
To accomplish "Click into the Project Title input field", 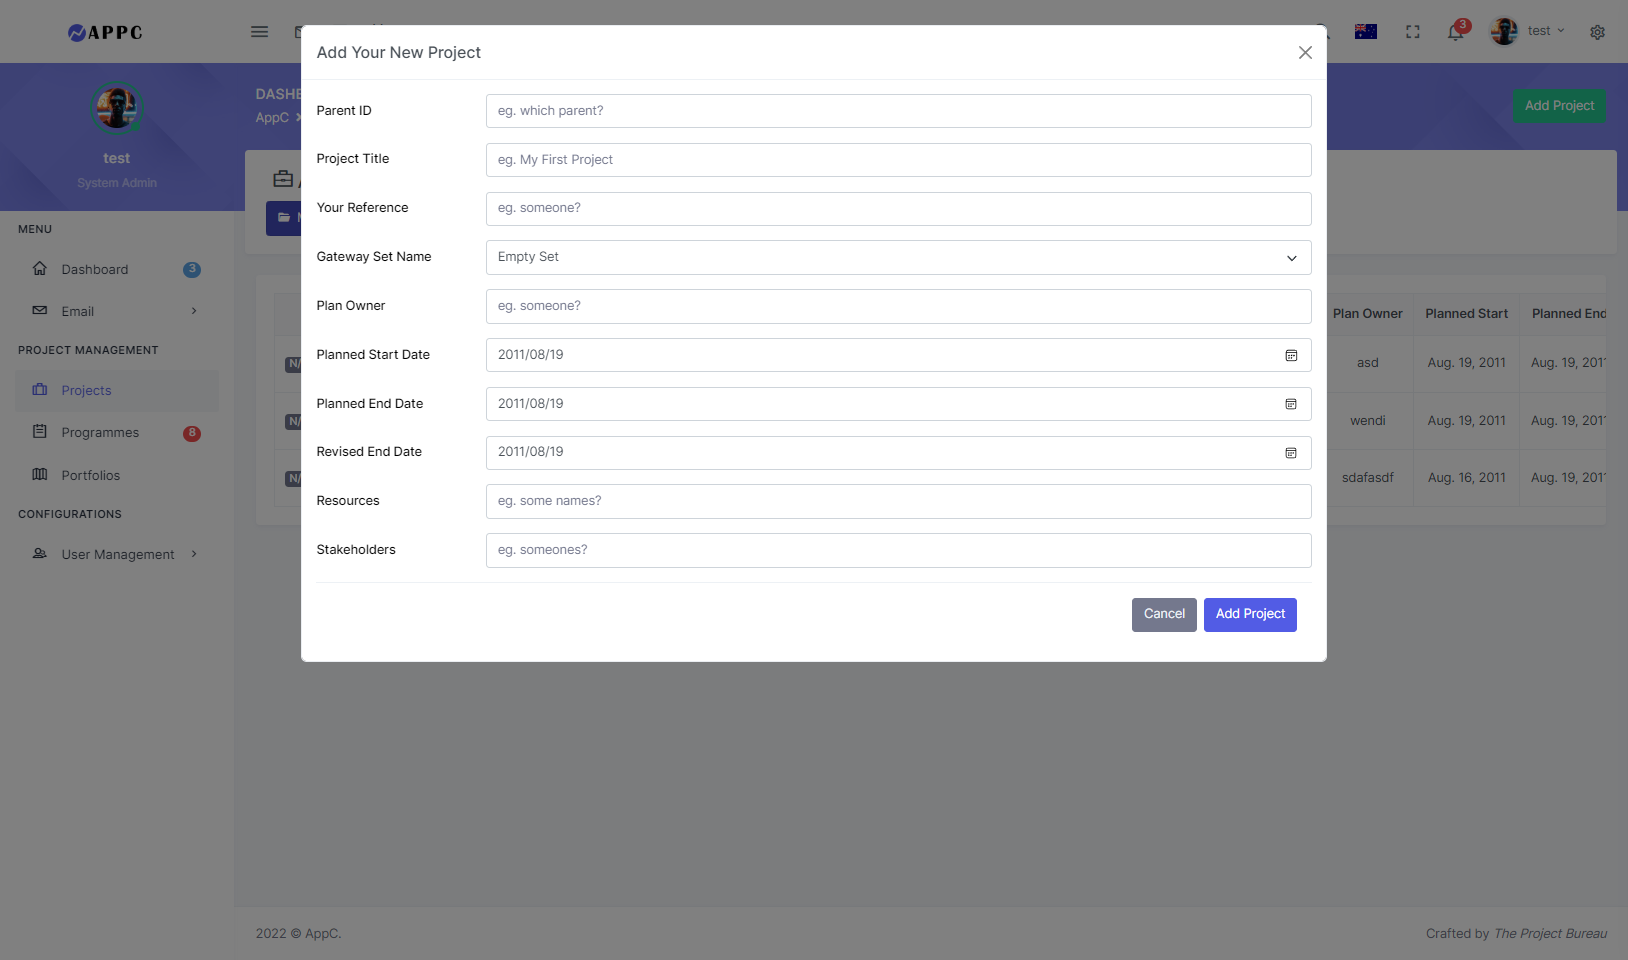I will click(x=897, y=160).
